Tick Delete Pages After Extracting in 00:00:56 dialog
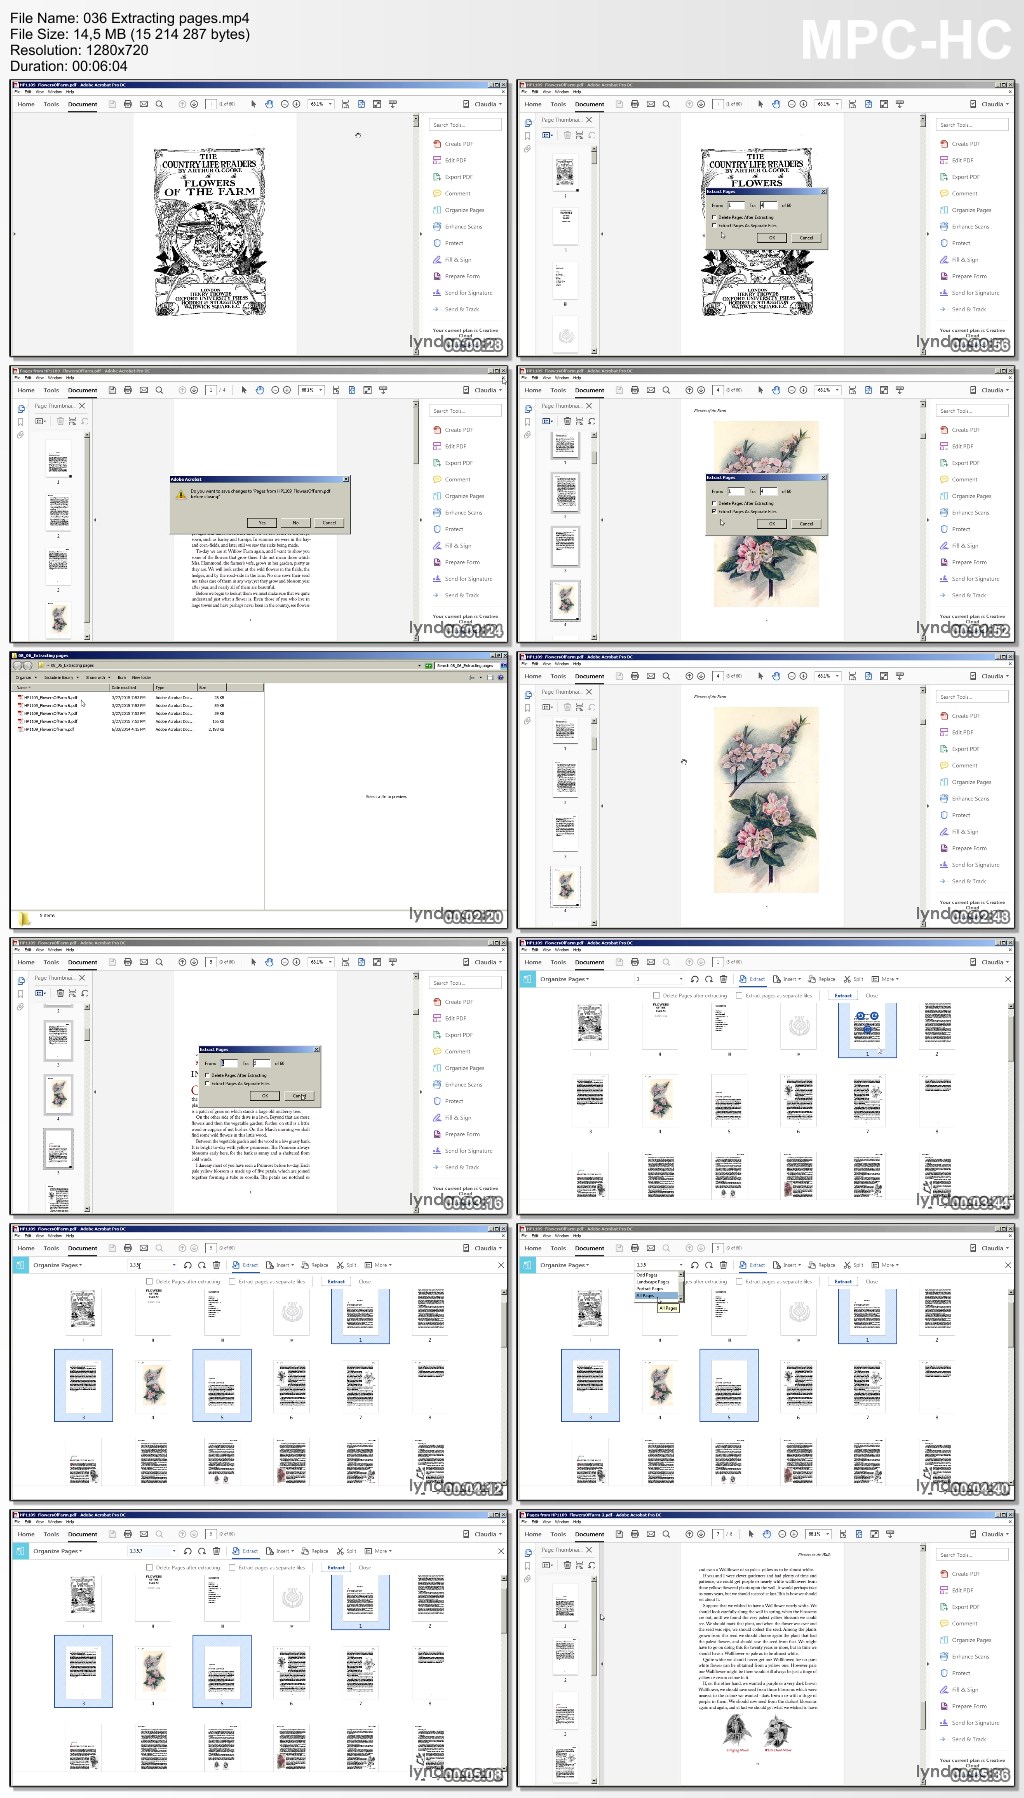 pyautogui.click(x=714, y=217)
